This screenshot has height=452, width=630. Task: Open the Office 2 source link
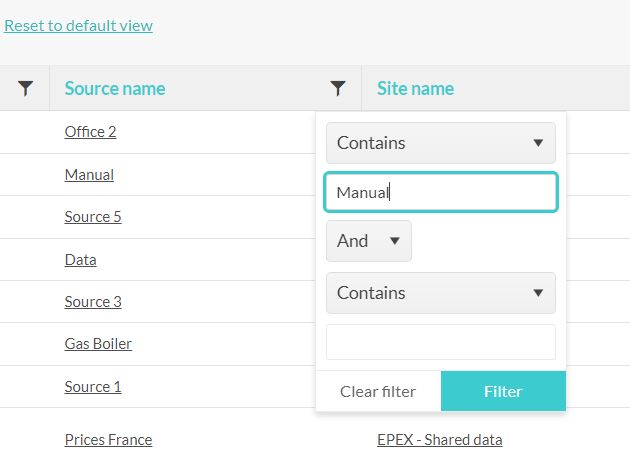point(90,132)
